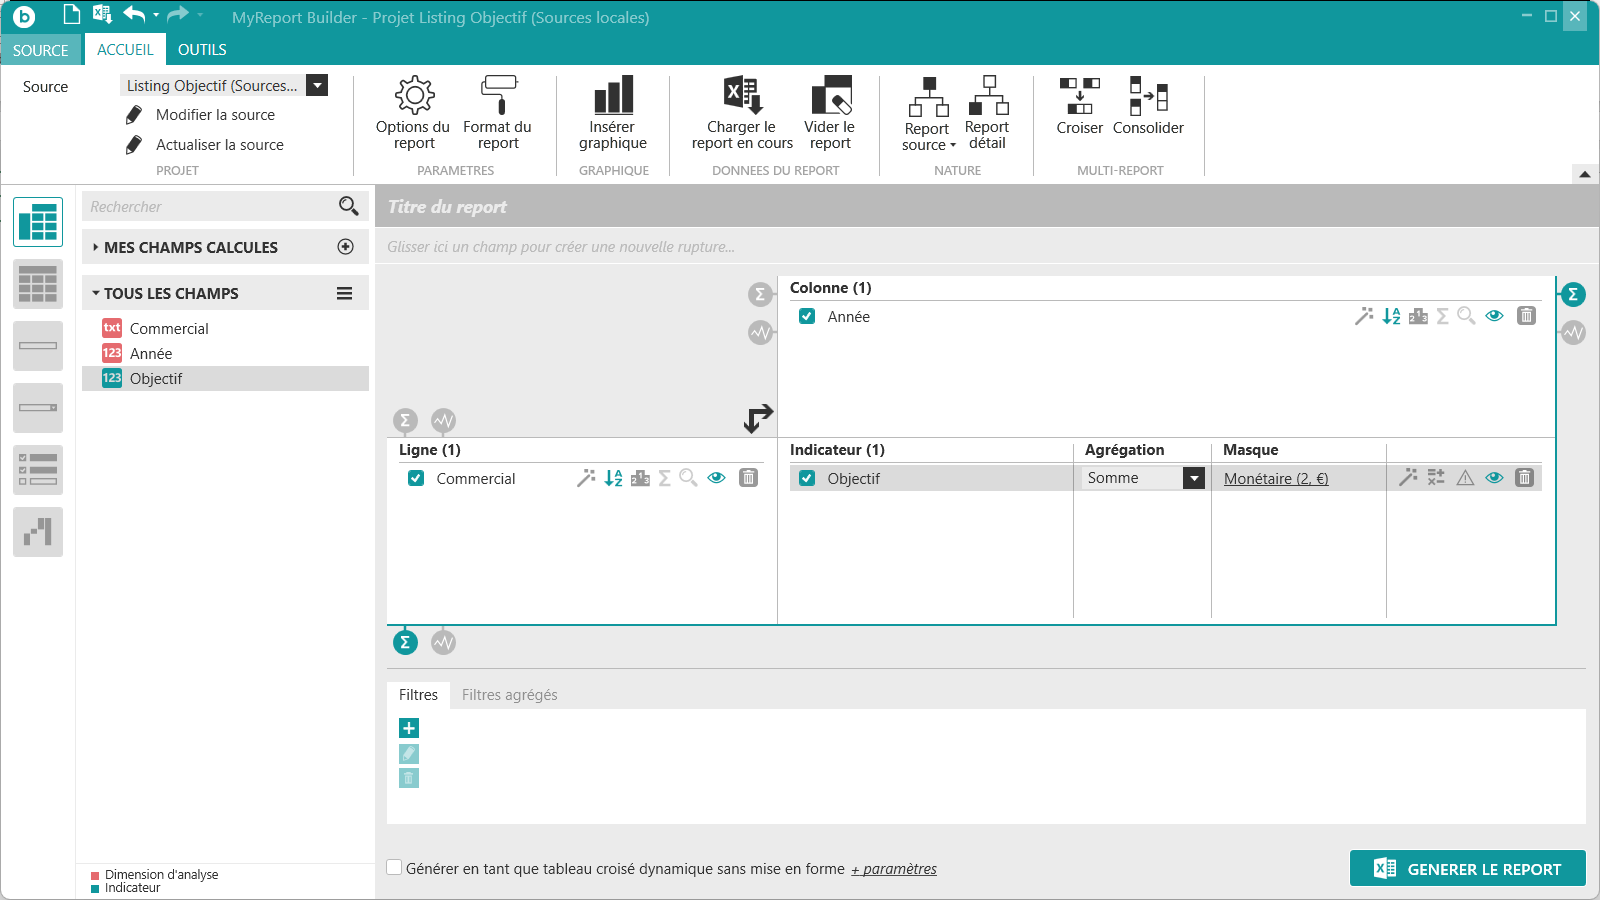Image resolution: width=1600 pixels, height=900 pixels.
Task: Toggle visibility eye for Commercial row
Action: 716,478
